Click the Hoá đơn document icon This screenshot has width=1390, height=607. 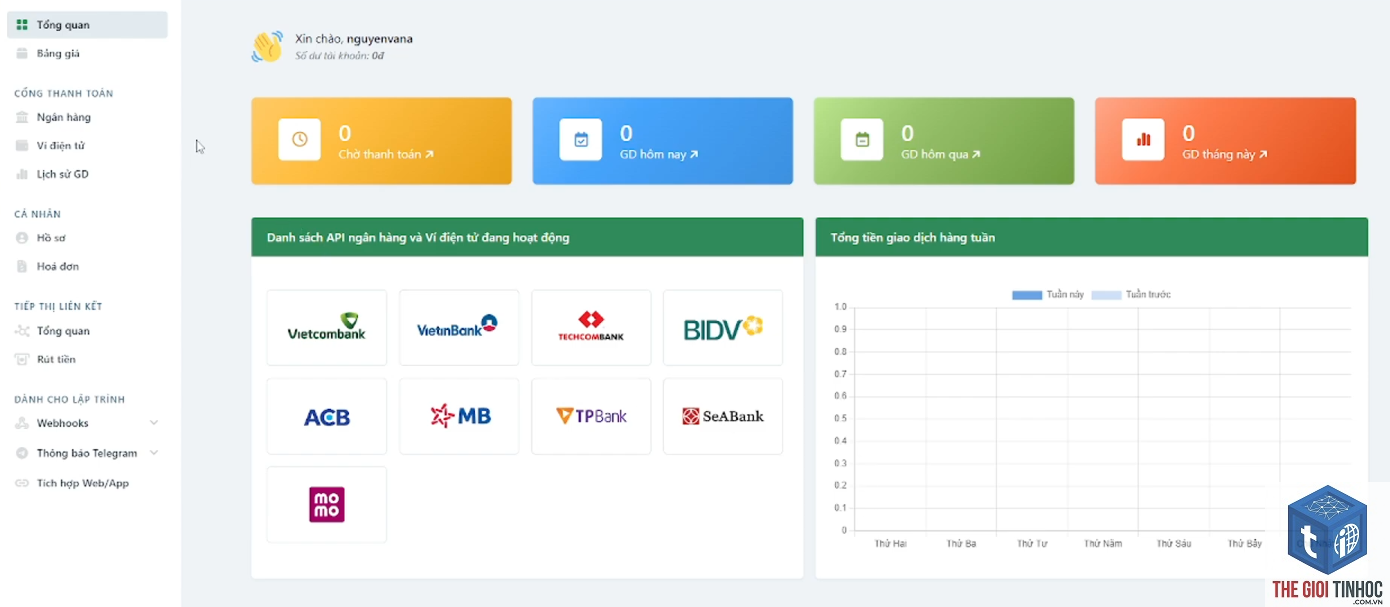(x=22, y=266)
